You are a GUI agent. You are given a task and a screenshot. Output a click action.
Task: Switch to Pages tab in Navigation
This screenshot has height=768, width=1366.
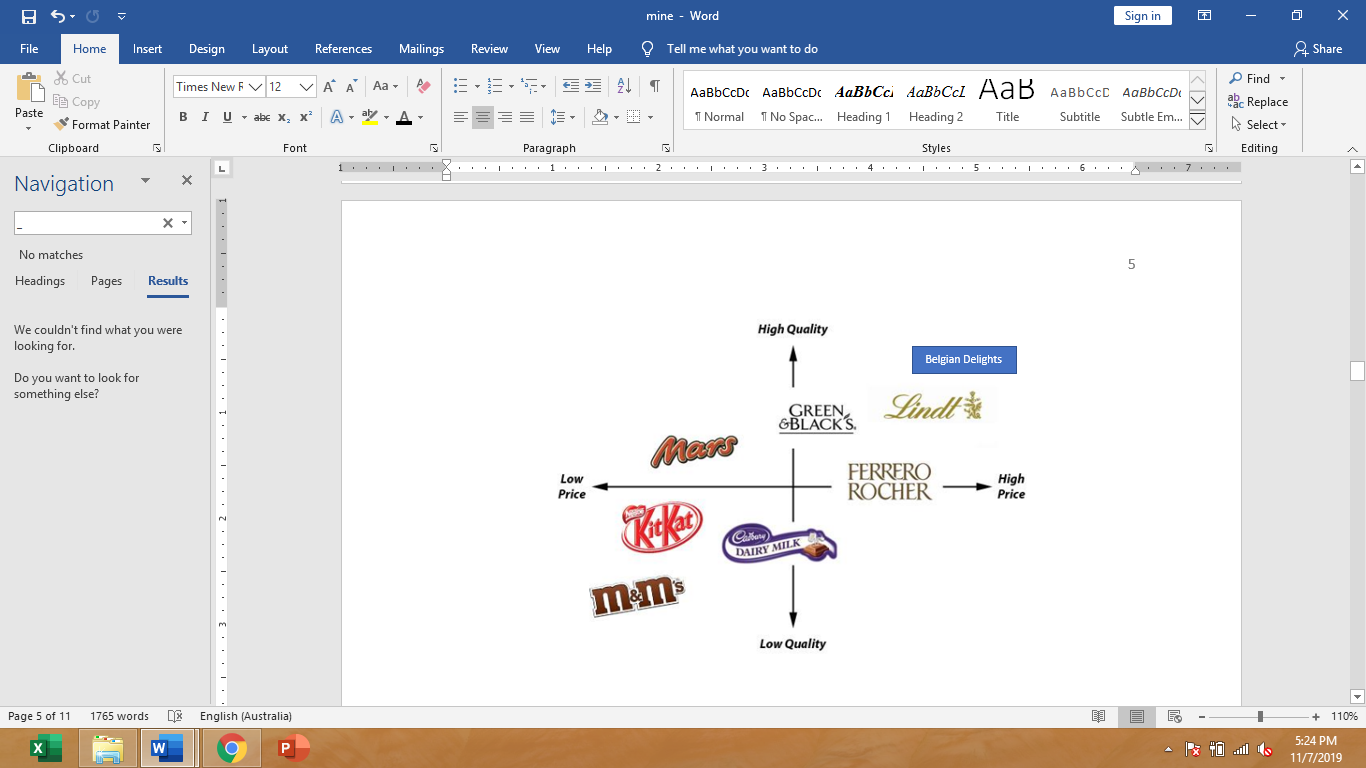[x=106, y=281]
